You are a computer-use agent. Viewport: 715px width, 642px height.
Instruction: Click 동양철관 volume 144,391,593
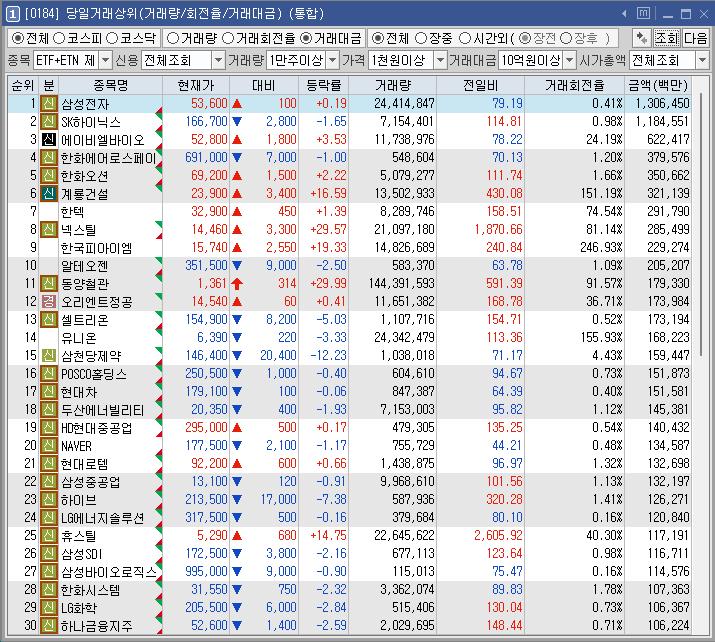click(401, 284)
